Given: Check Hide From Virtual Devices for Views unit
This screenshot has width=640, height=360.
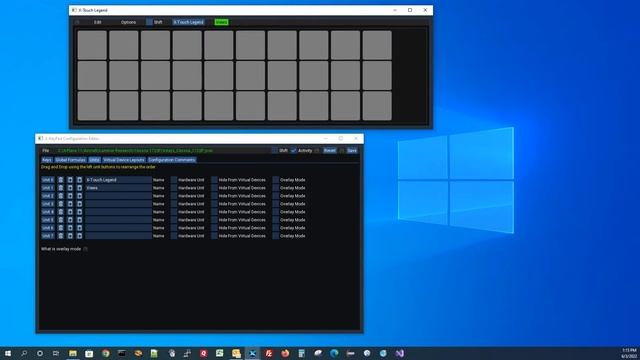Looking at the screenshot, I should pyautogui.click(x=214, y=188).
